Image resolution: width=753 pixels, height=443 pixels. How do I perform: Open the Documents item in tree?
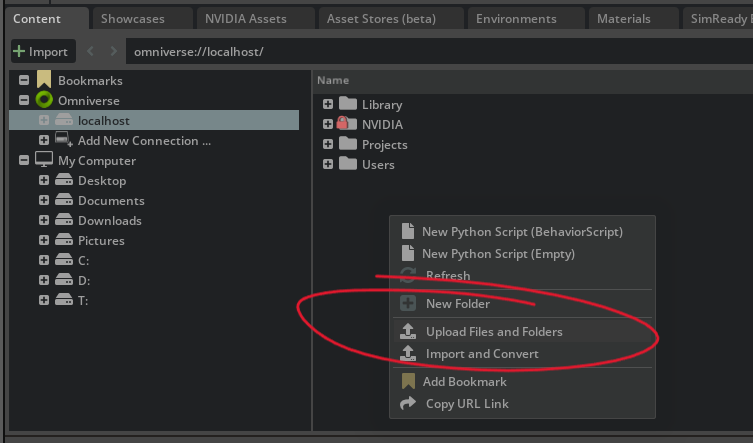coord(111,200)
